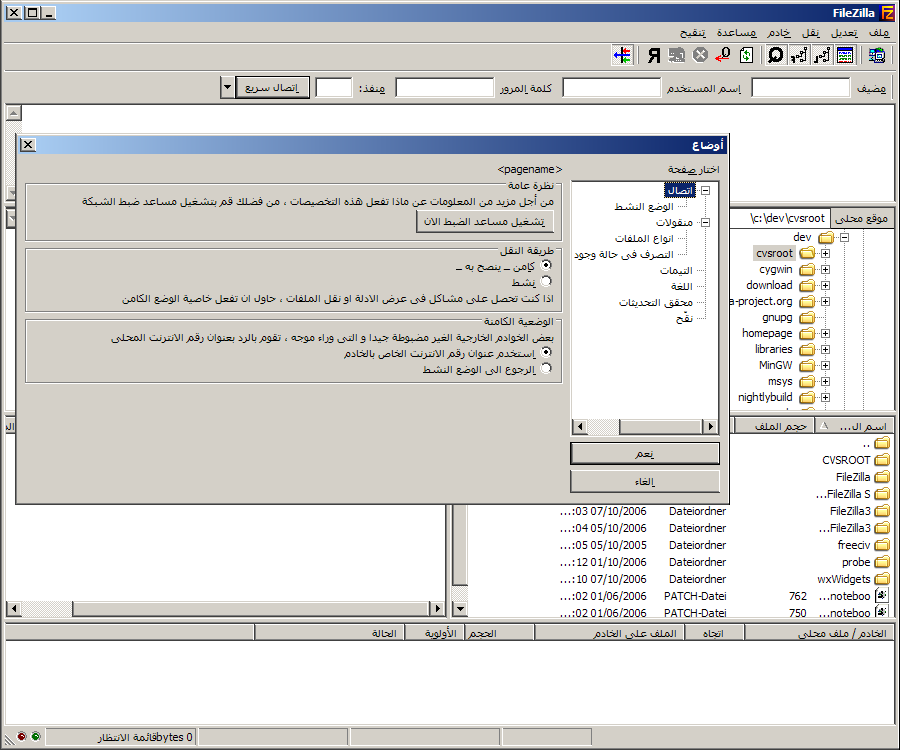Expand the cvsroot folder node

point(825,253)
